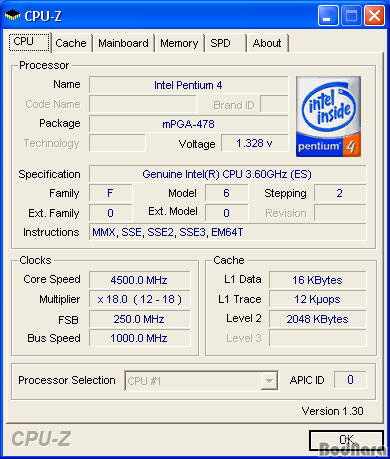Click the Multiplier x 18.0 field
390x459 pixels.
pos(139,299)
